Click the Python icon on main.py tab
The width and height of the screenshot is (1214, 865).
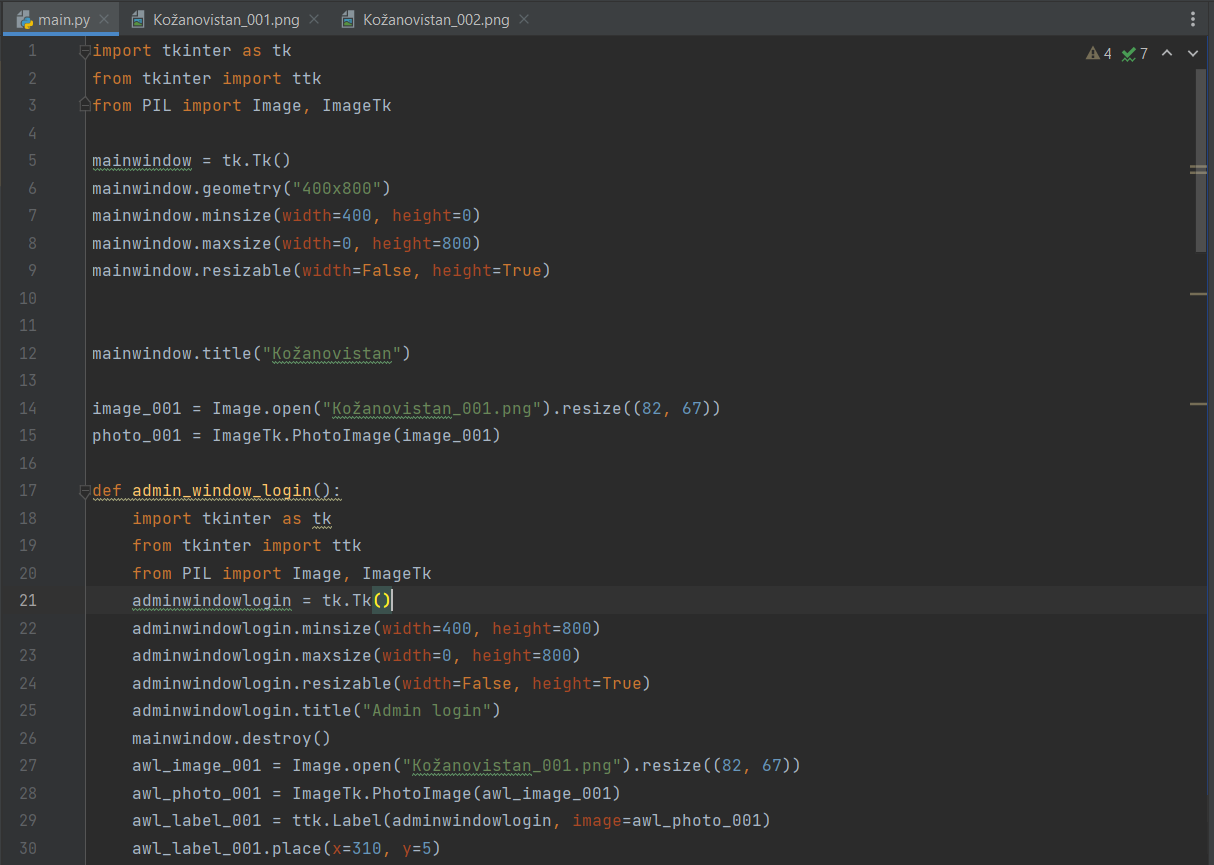coord(26,18)
